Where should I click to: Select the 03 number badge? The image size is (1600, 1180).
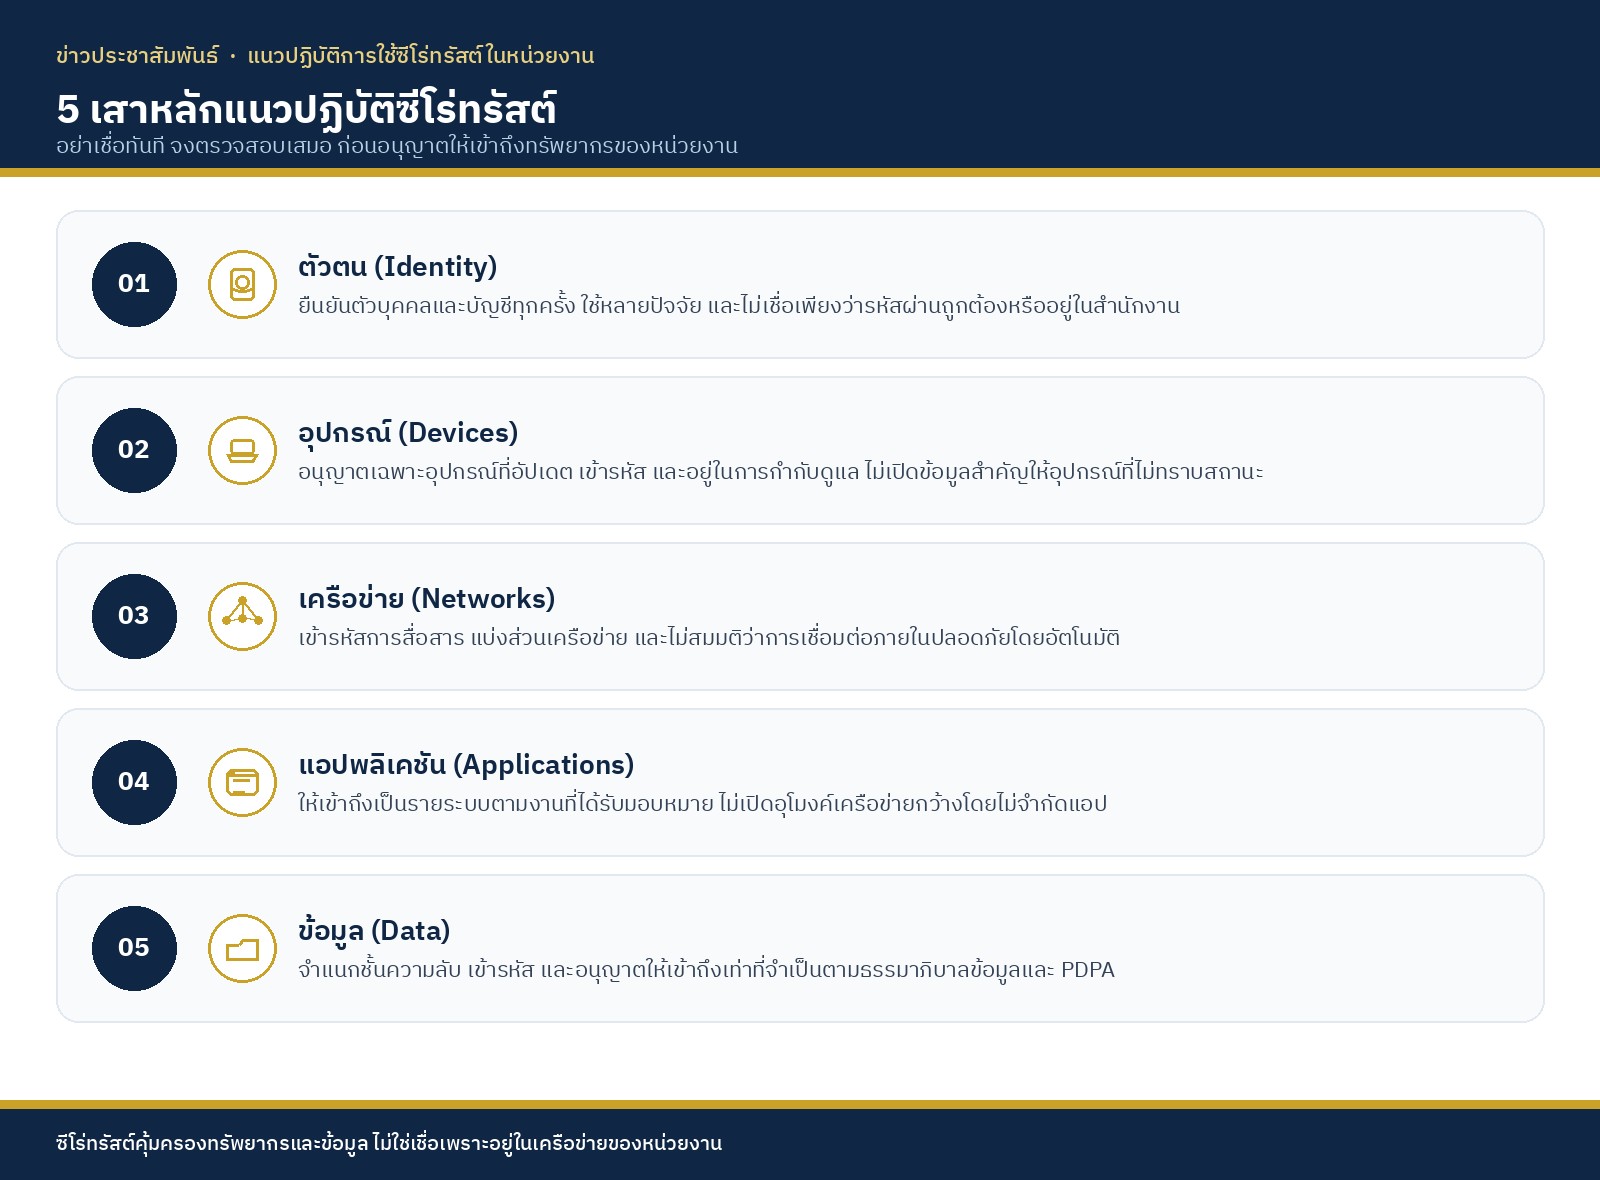coord(134,616)
